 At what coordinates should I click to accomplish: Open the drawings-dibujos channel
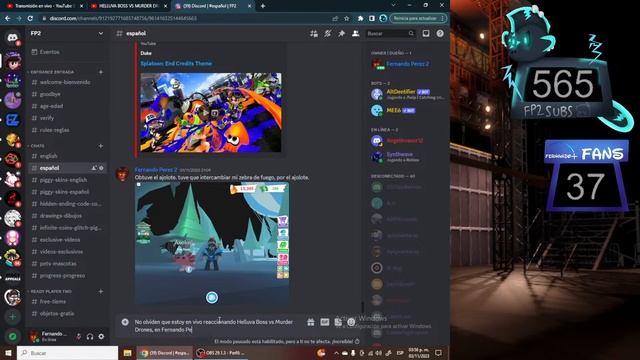[67, 216]
